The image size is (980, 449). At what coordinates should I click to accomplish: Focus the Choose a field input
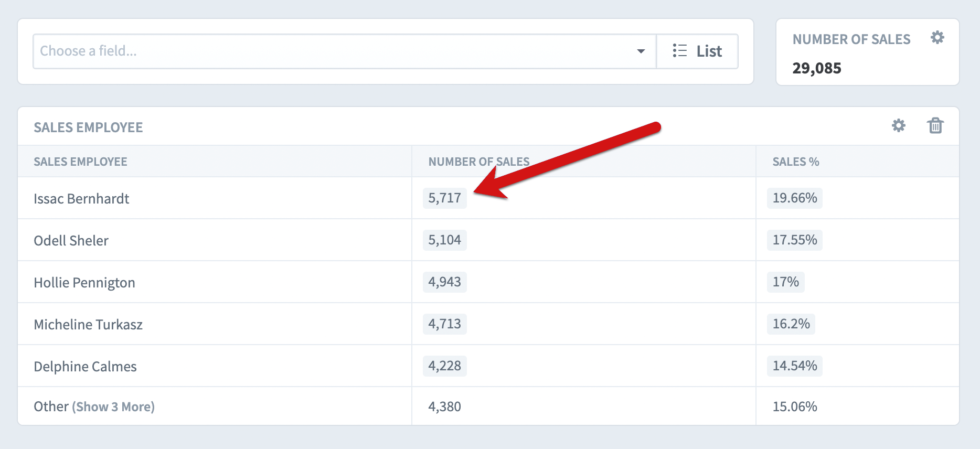coord(330,52)
